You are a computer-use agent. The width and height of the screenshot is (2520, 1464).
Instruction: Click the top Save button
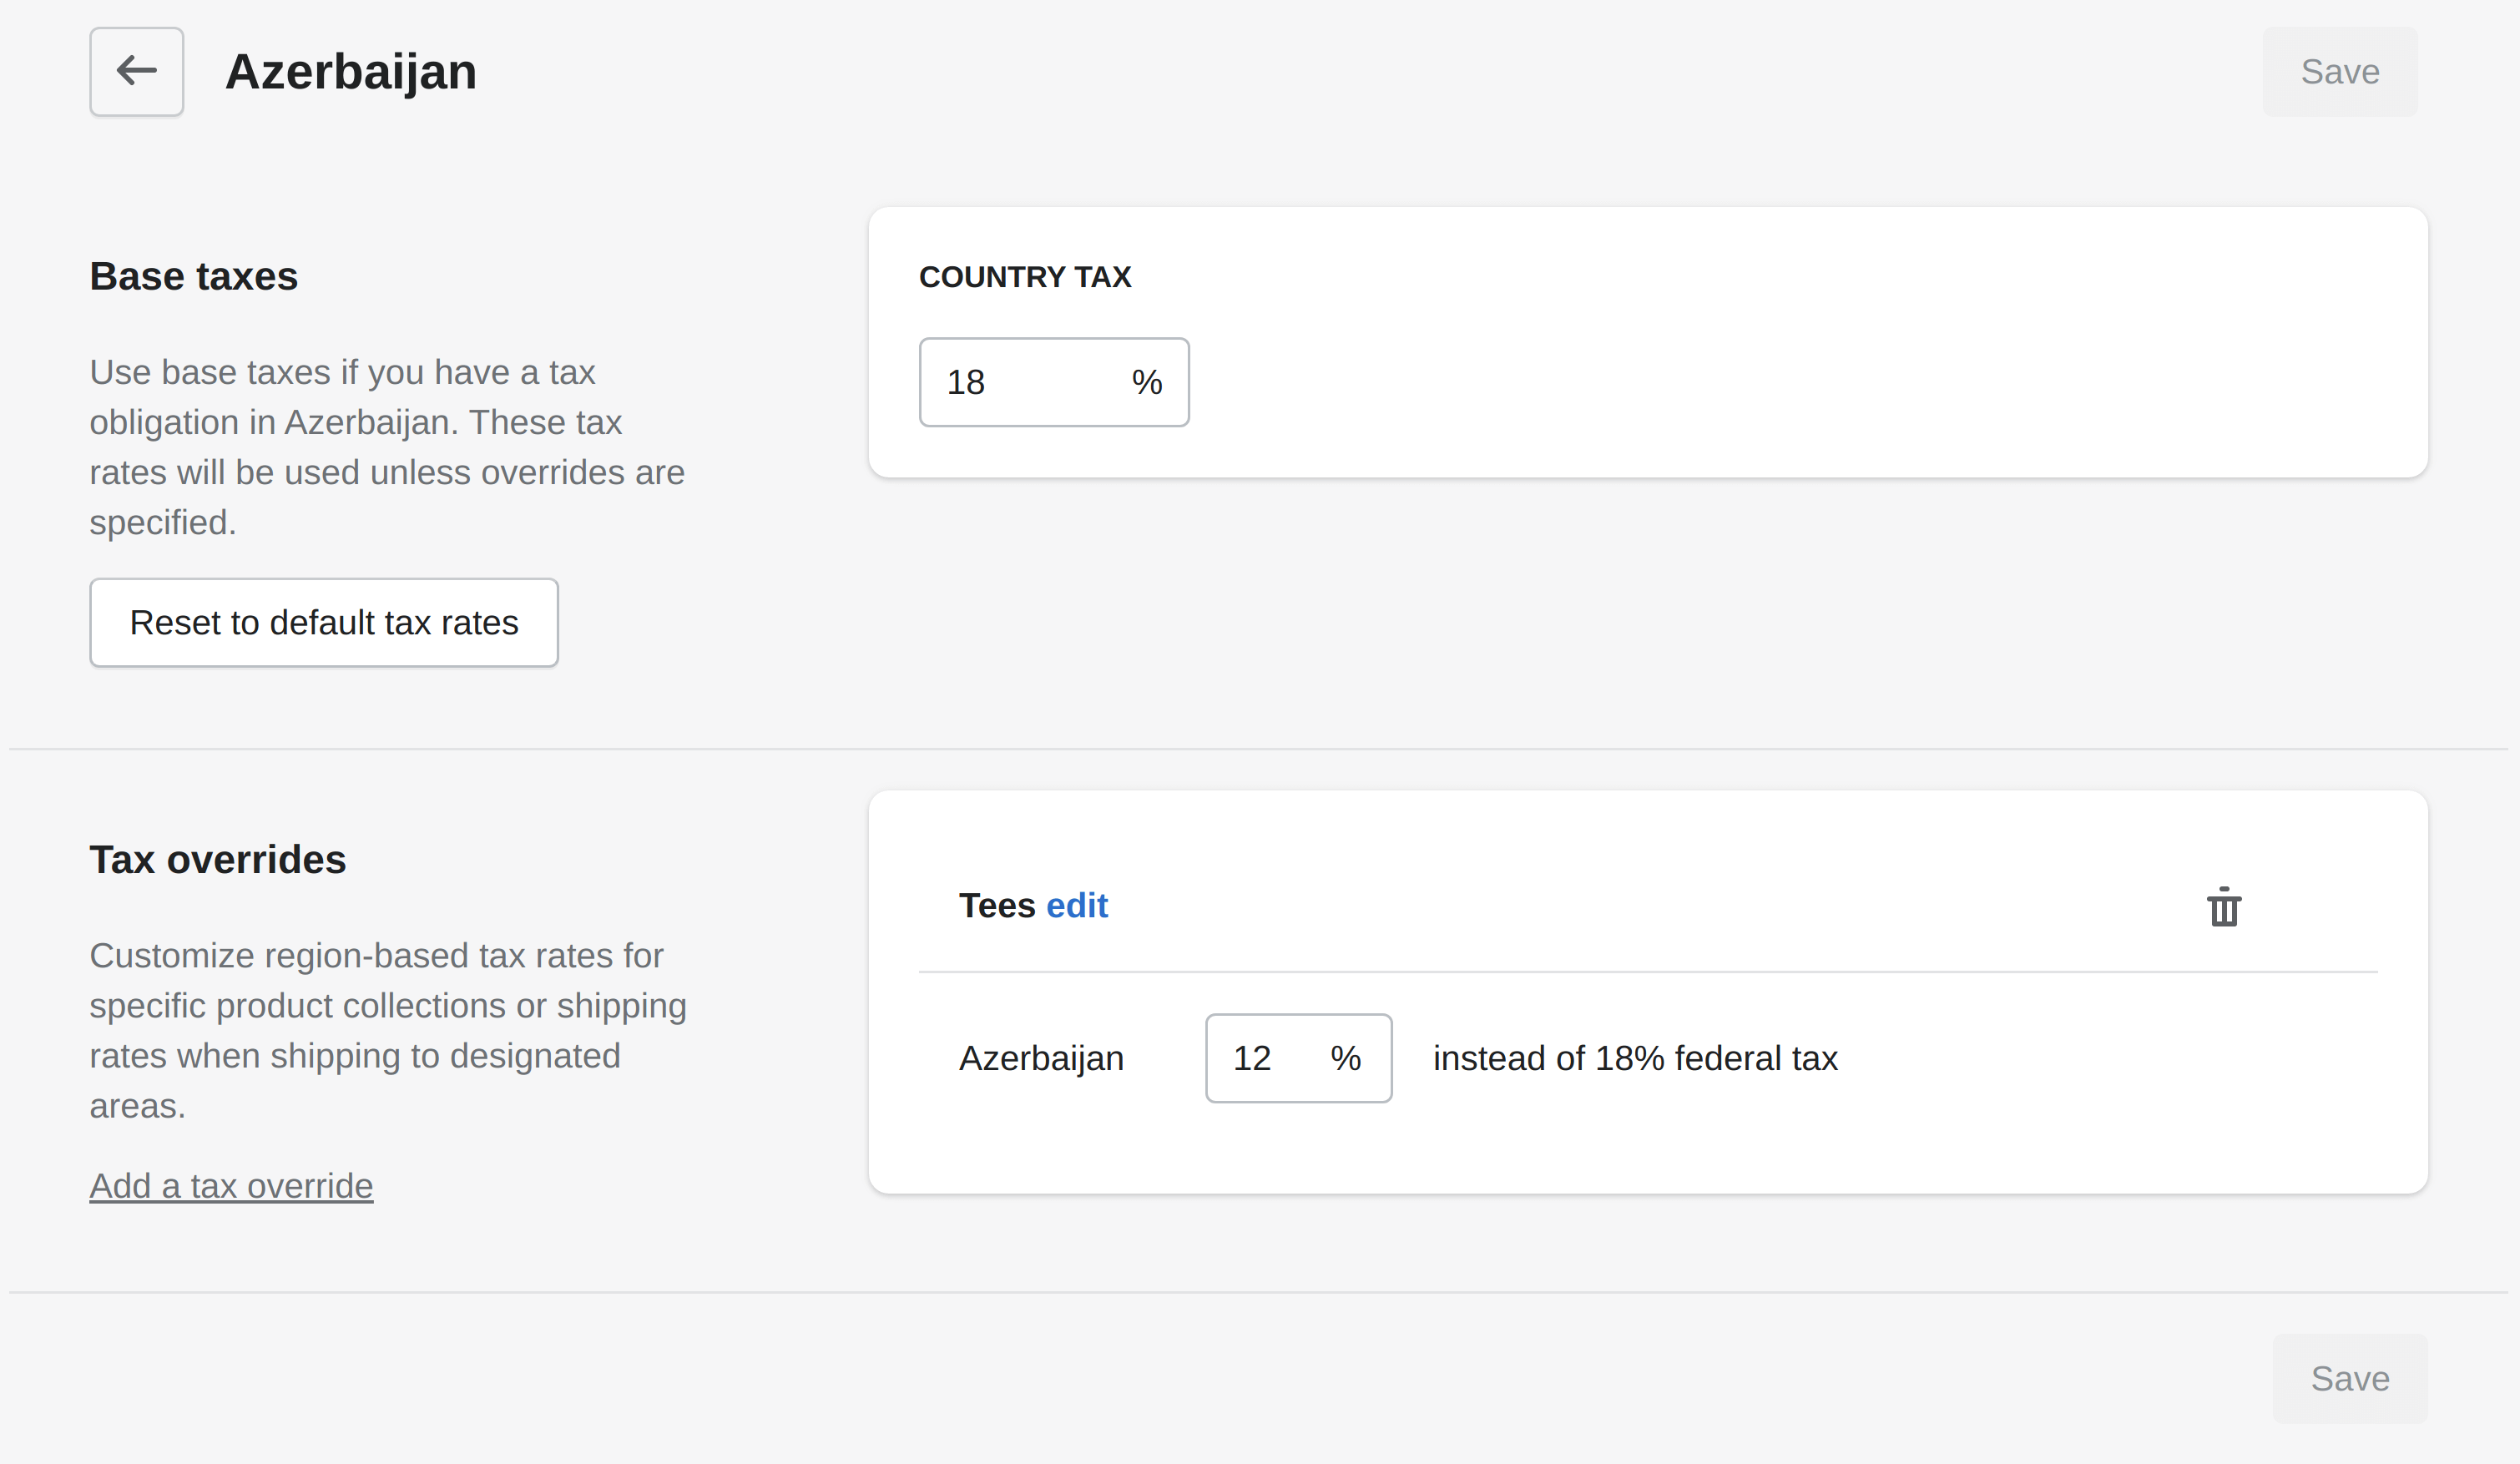point(2339,71)
